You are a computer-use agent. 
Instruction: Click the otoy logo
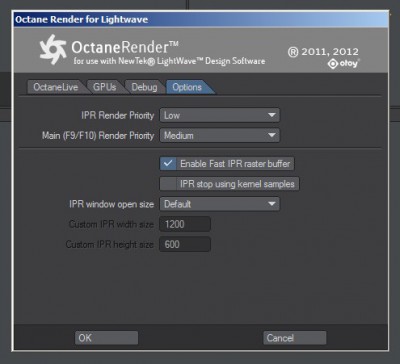[344, 64]
